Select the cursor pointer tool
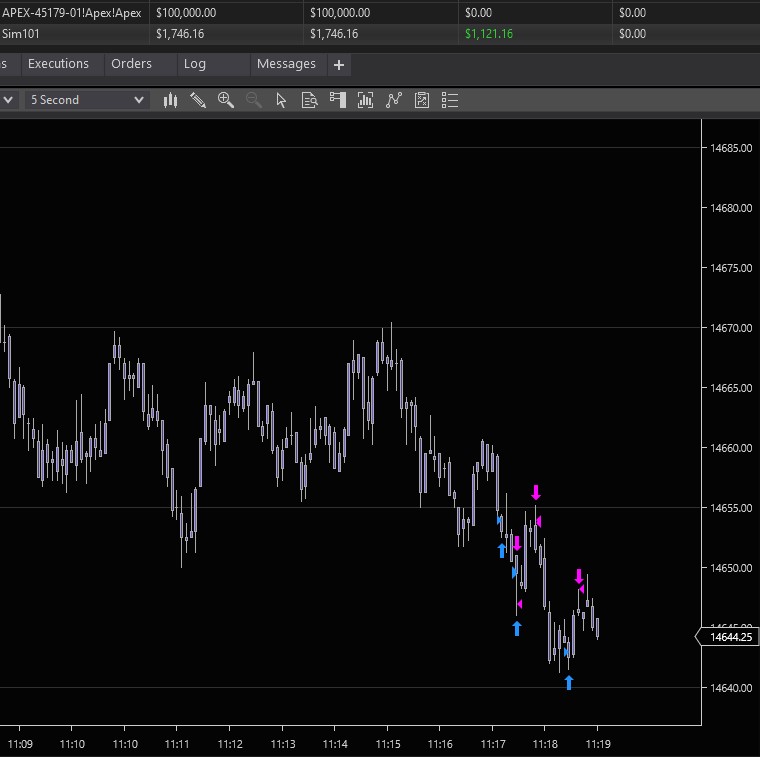Screen dimensions: 760x757 click(281, 100)
